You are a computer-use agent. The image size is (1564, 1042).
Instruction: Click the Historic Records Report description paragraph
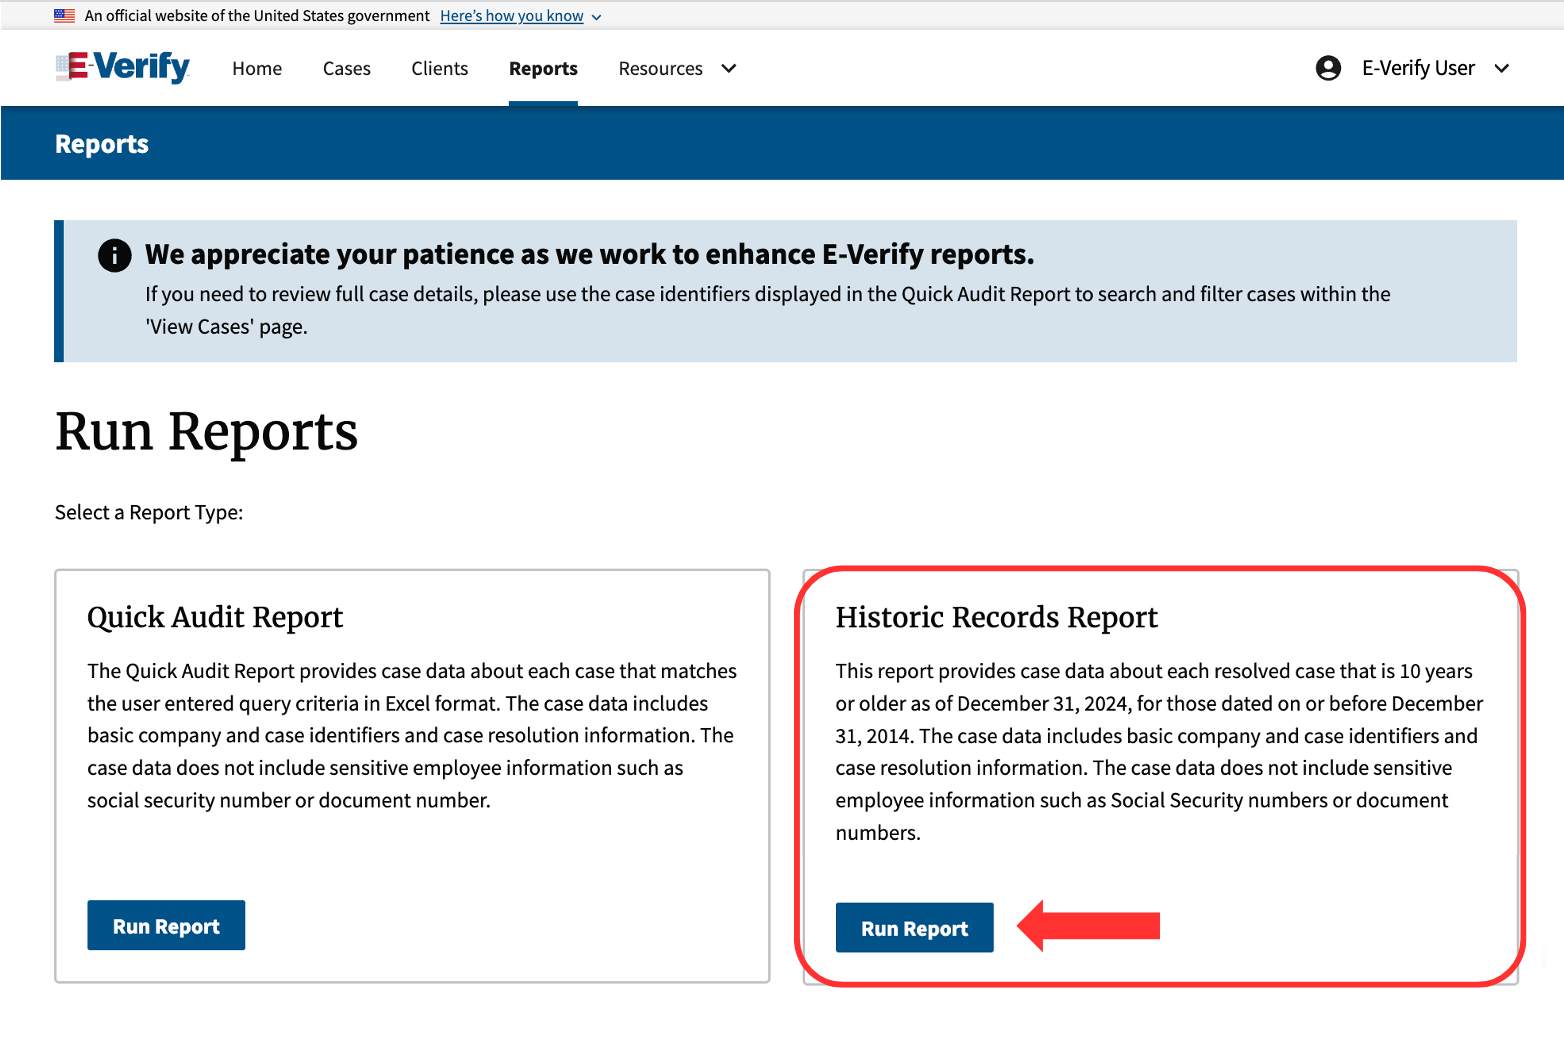pos(1160,751)
